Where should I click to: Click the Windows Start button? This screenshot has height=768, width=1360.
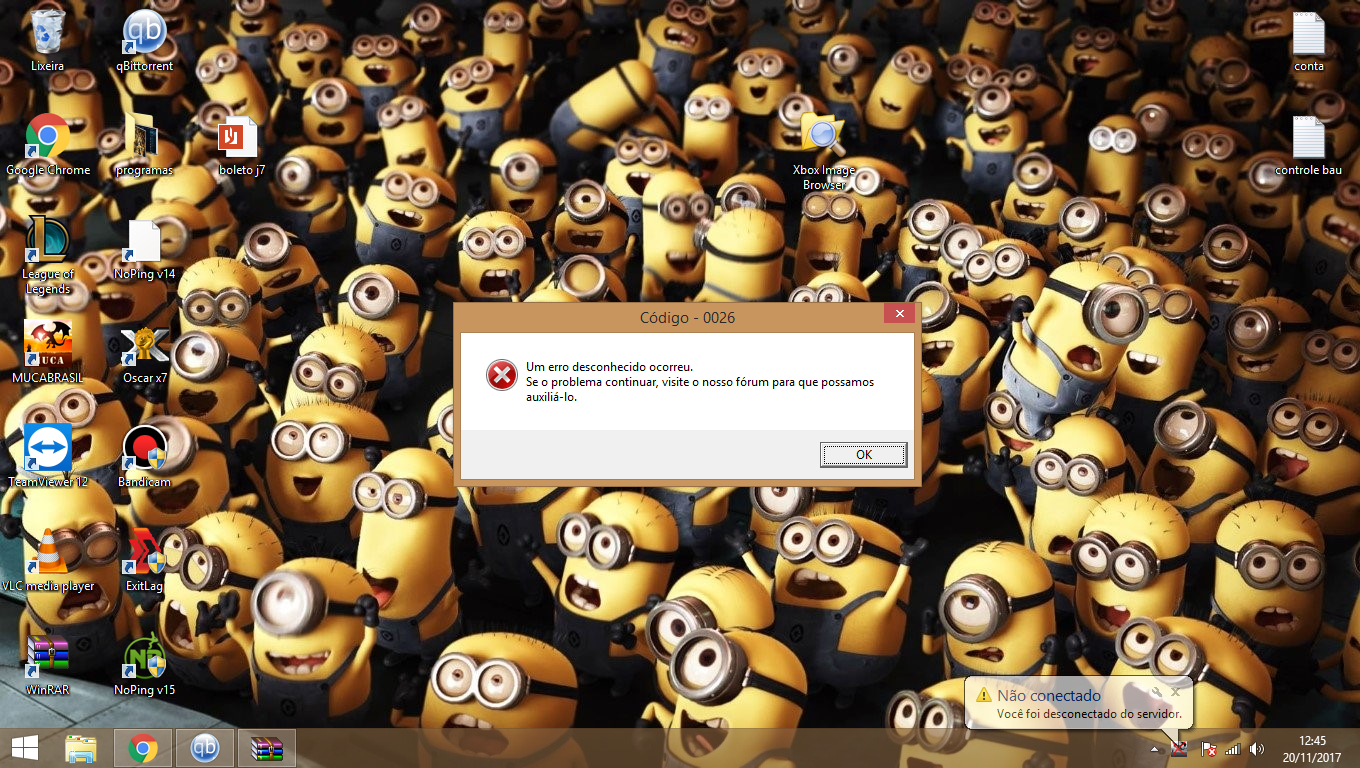24,748
